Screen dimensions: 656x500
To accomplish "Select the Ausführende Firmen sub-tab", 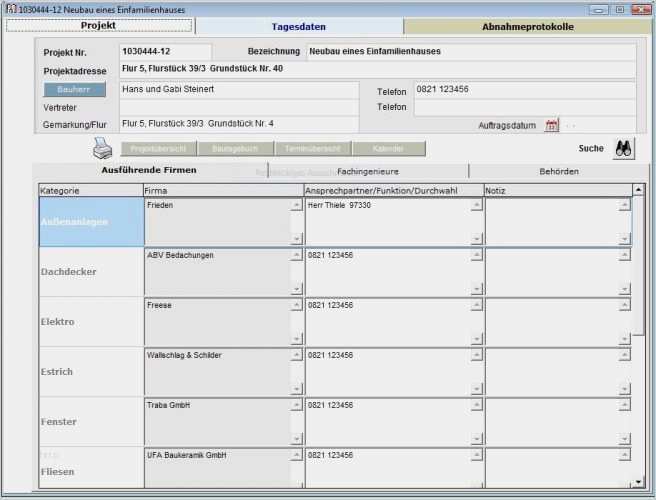I will (x=149, y=170).
